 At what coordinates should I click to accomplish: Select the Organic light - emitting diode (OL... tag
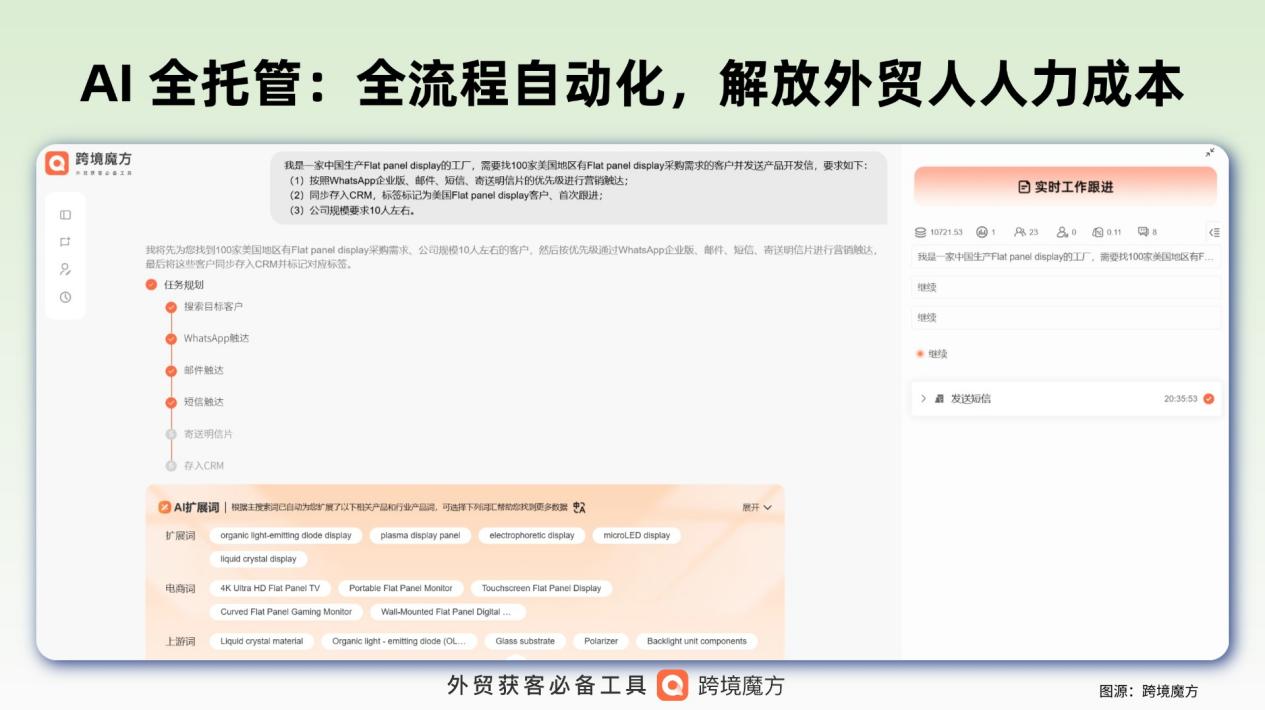(x=399, y=642)
